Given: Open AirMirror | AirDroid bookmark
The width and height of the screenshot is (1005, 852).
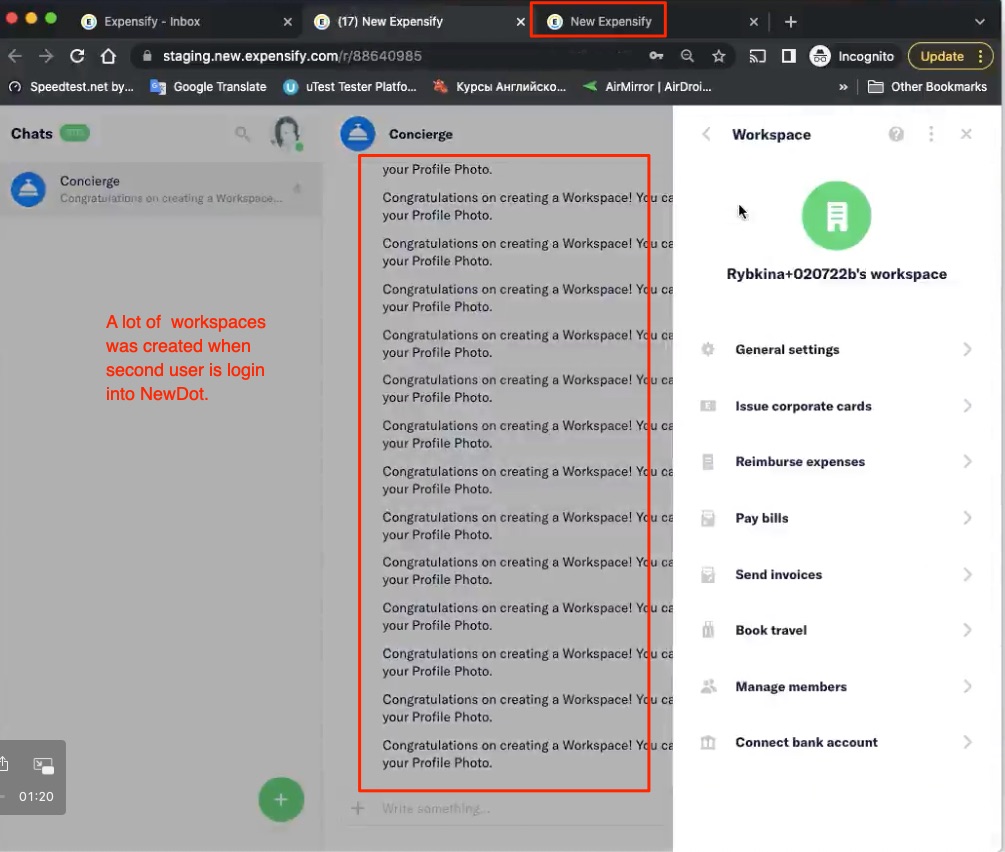Looking at the screenshot, I should [x=647, y=87].
